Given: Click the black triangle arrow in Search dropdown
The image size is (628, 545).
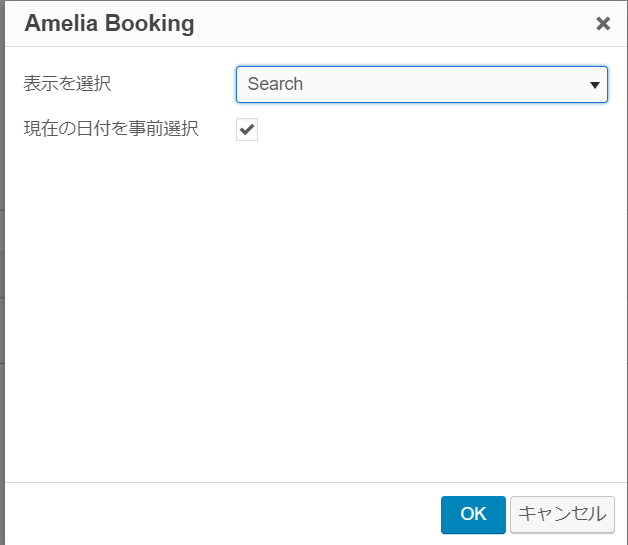Looking at the screenshot, I should coord(595,85).
